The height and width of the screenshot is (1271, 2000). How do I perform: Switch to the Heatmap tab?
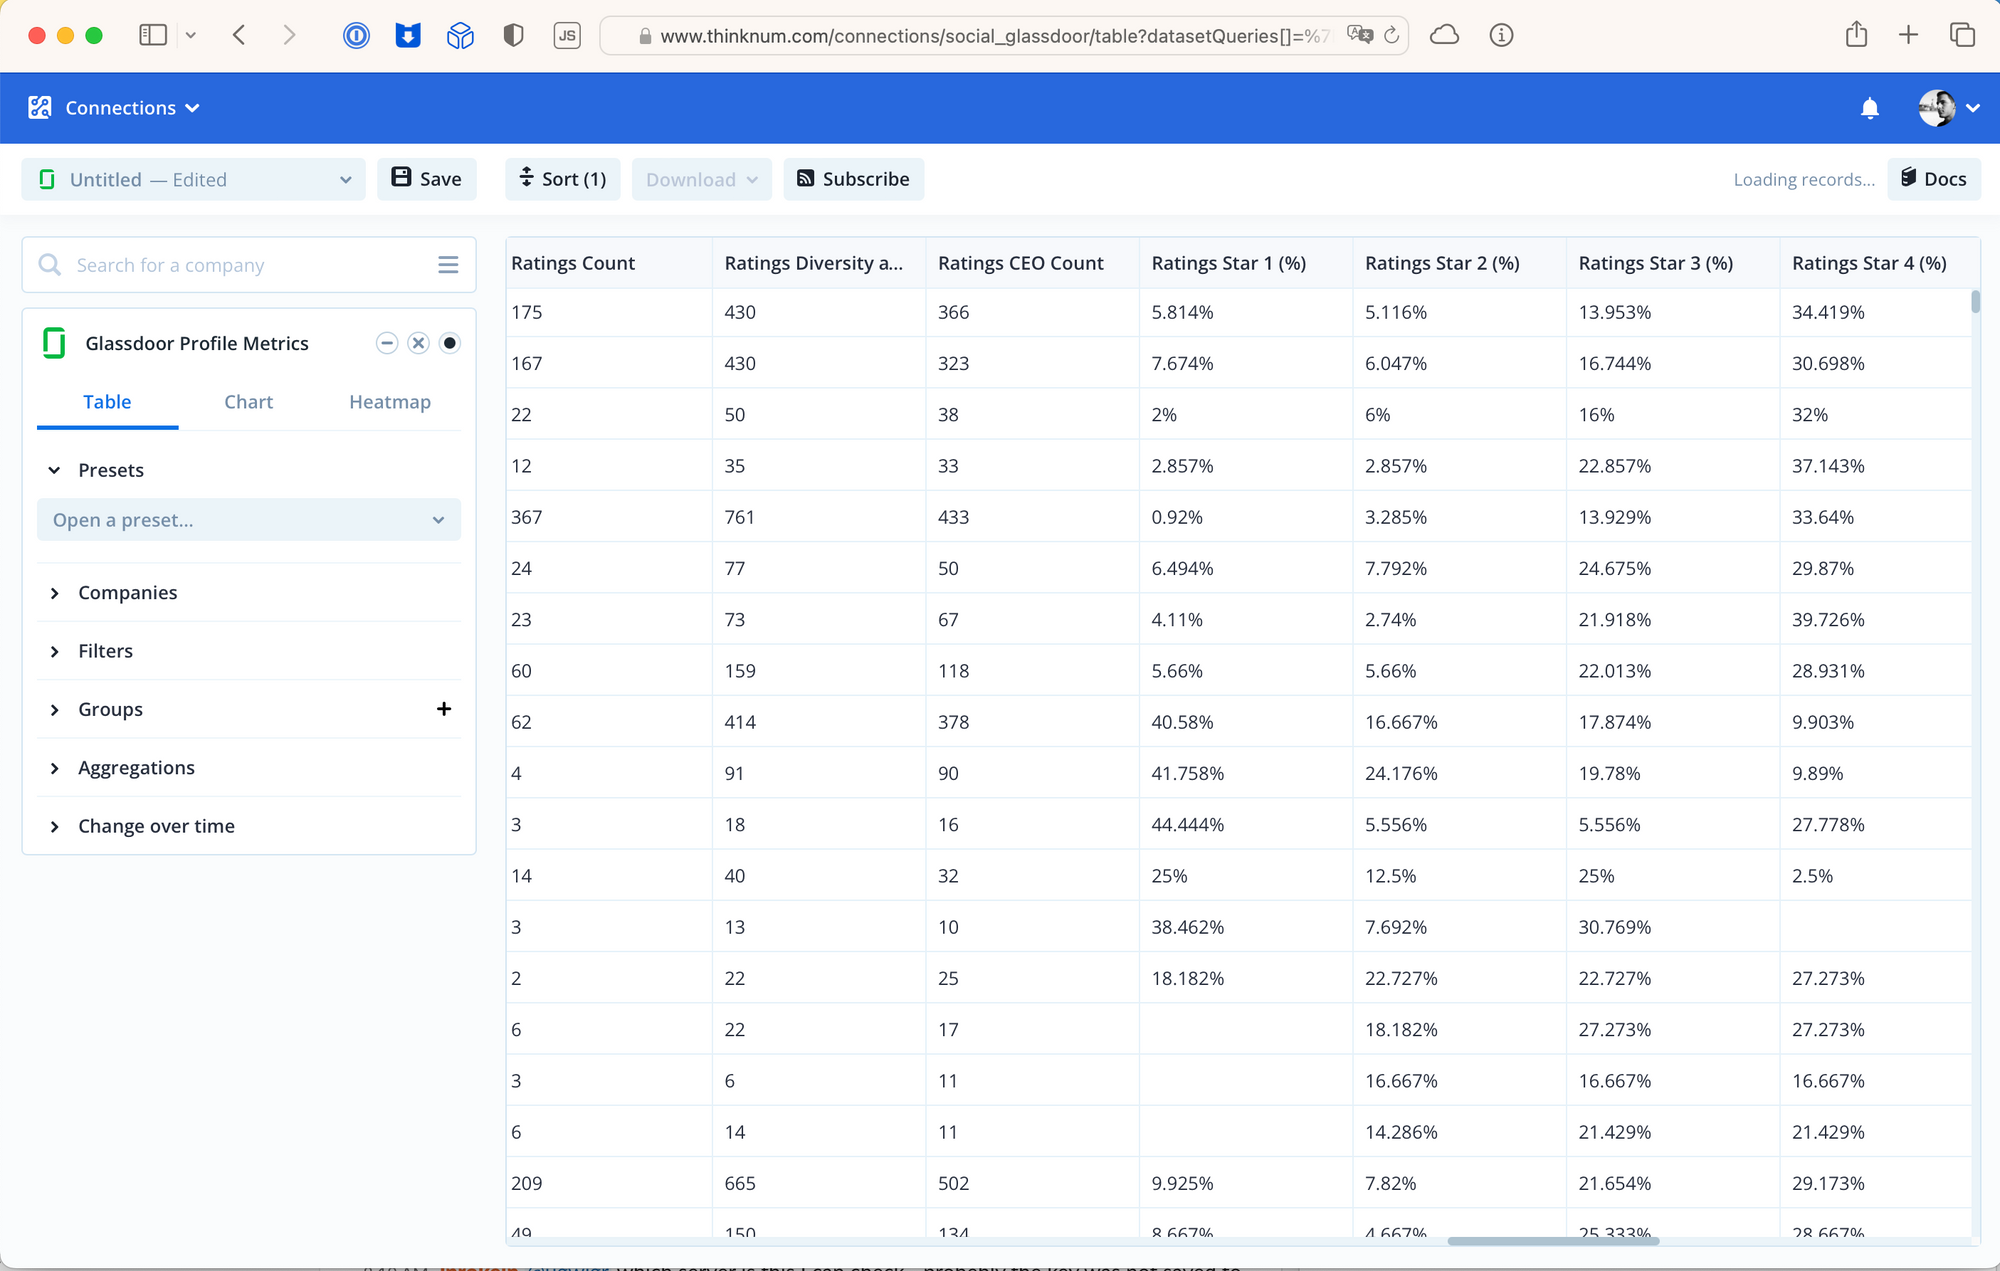click(x=390, y=402)
